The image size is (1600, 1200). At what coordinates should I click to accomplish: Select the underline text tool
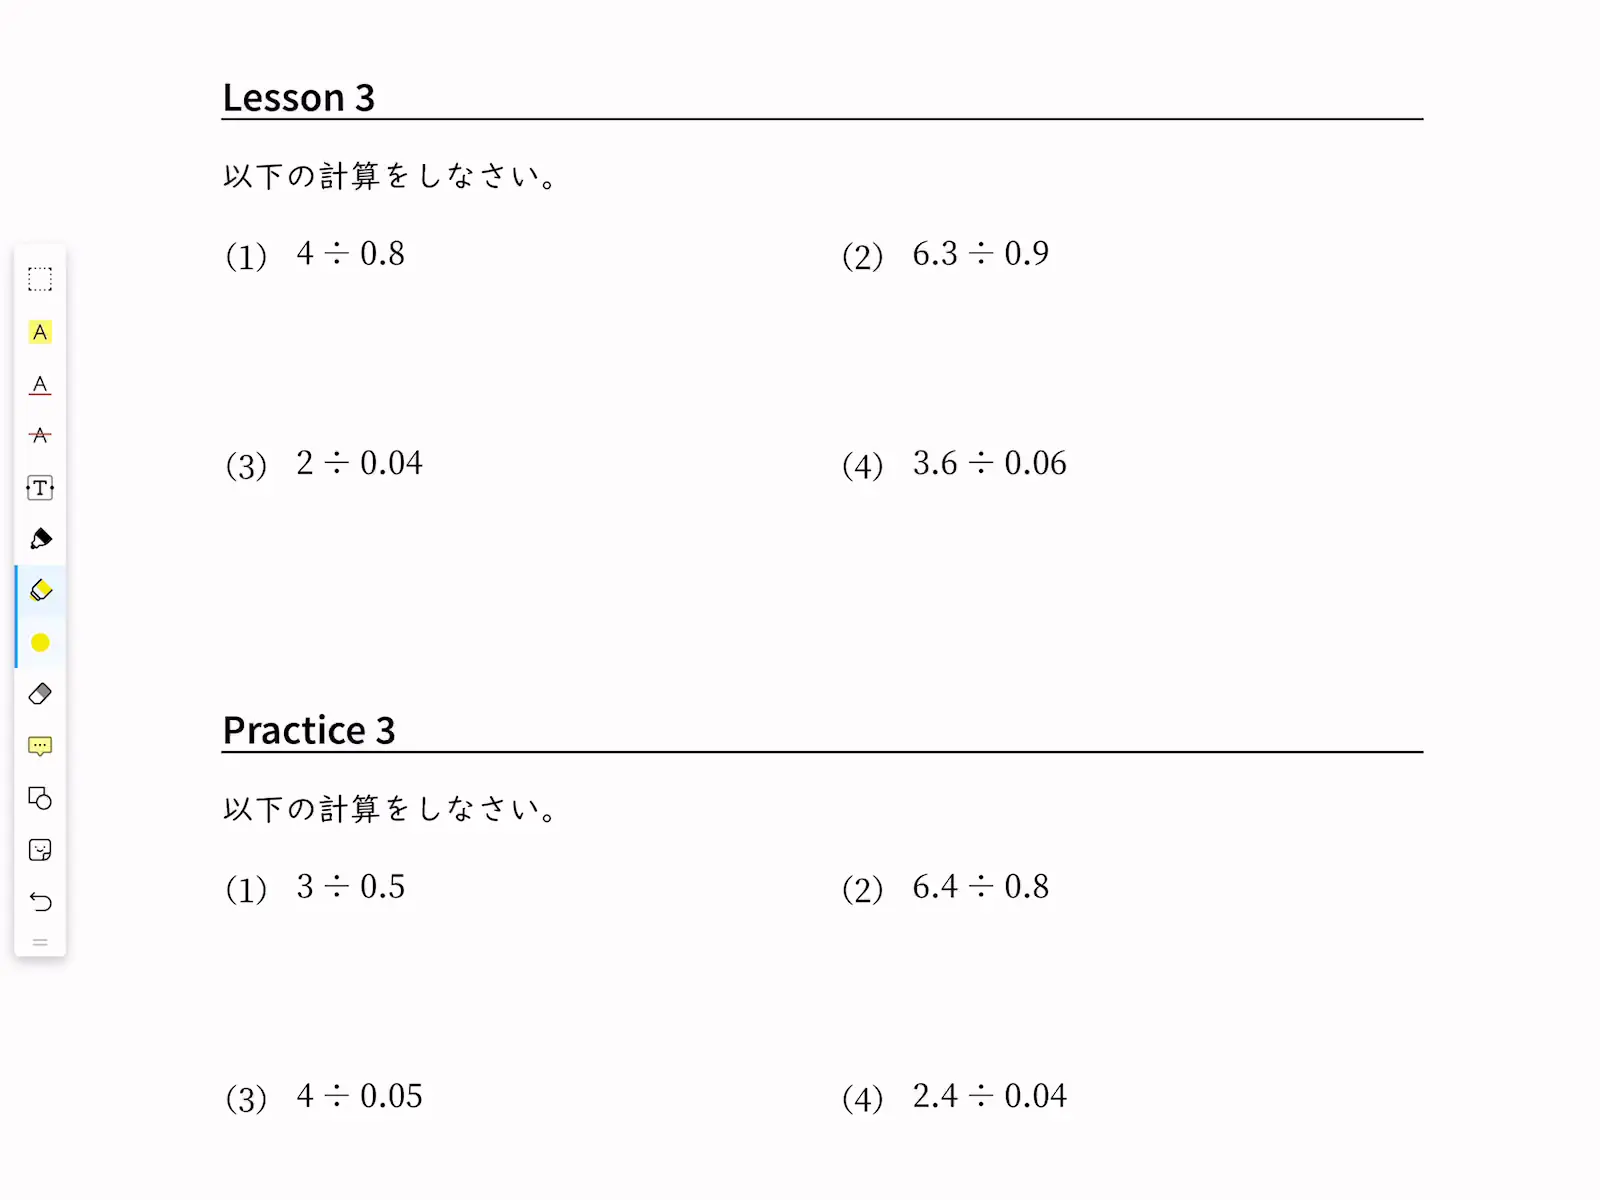coord(40,385)
